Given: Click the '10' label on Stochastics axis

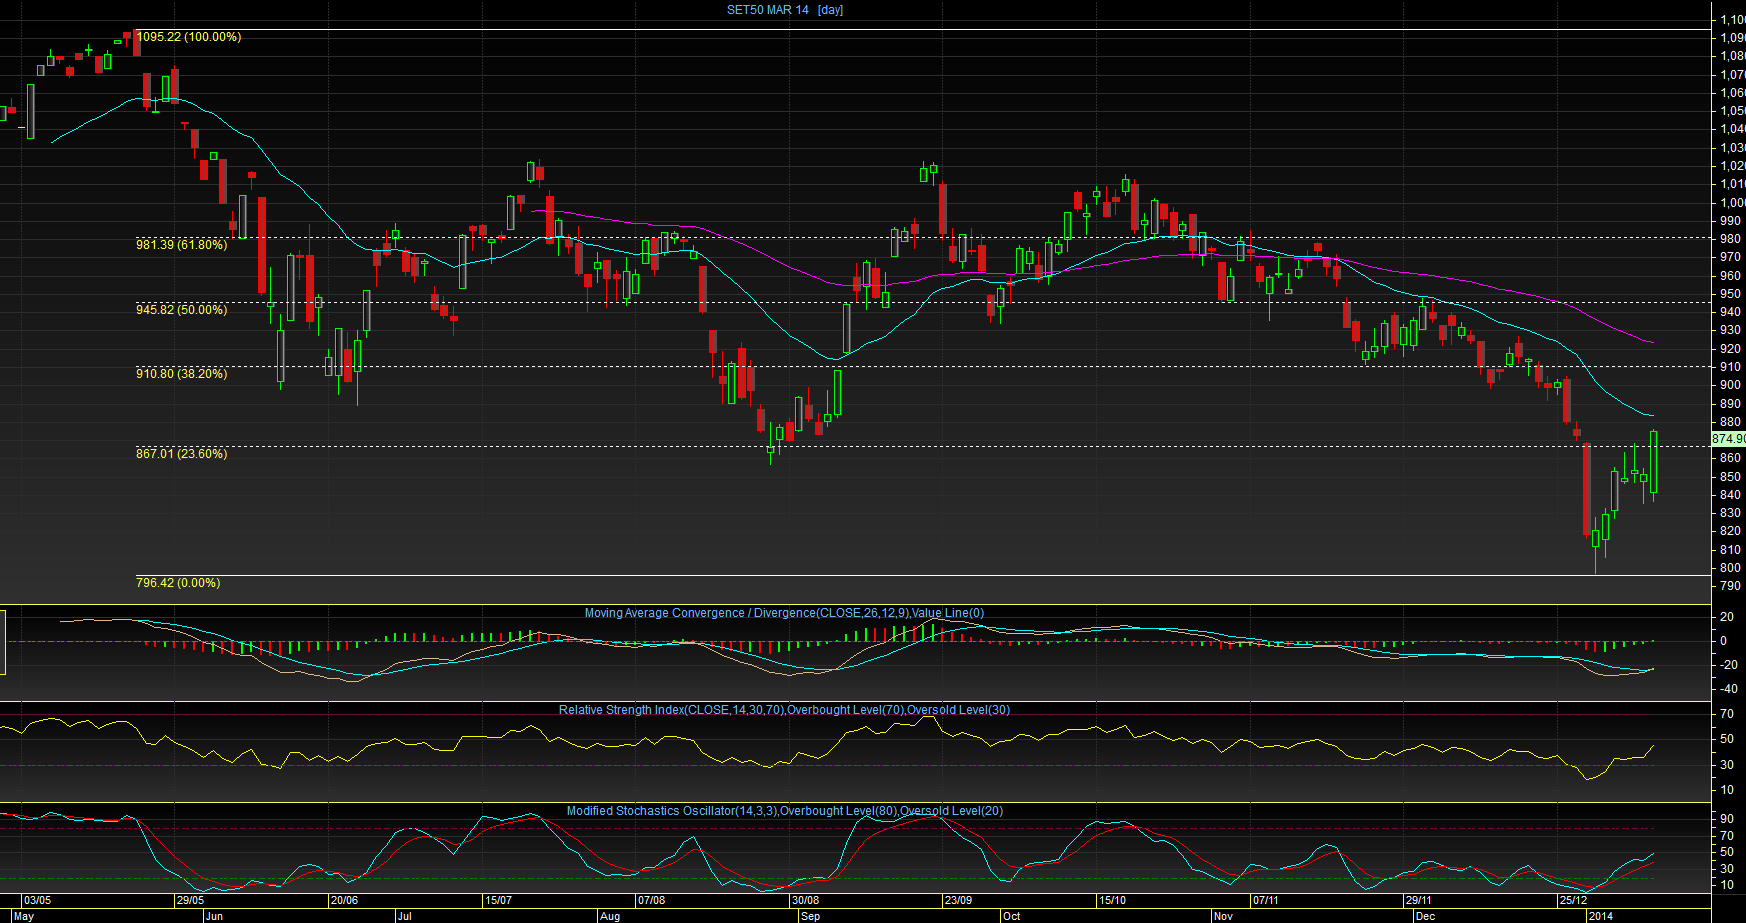Looking at the screenshot, I should (1727, 885).
